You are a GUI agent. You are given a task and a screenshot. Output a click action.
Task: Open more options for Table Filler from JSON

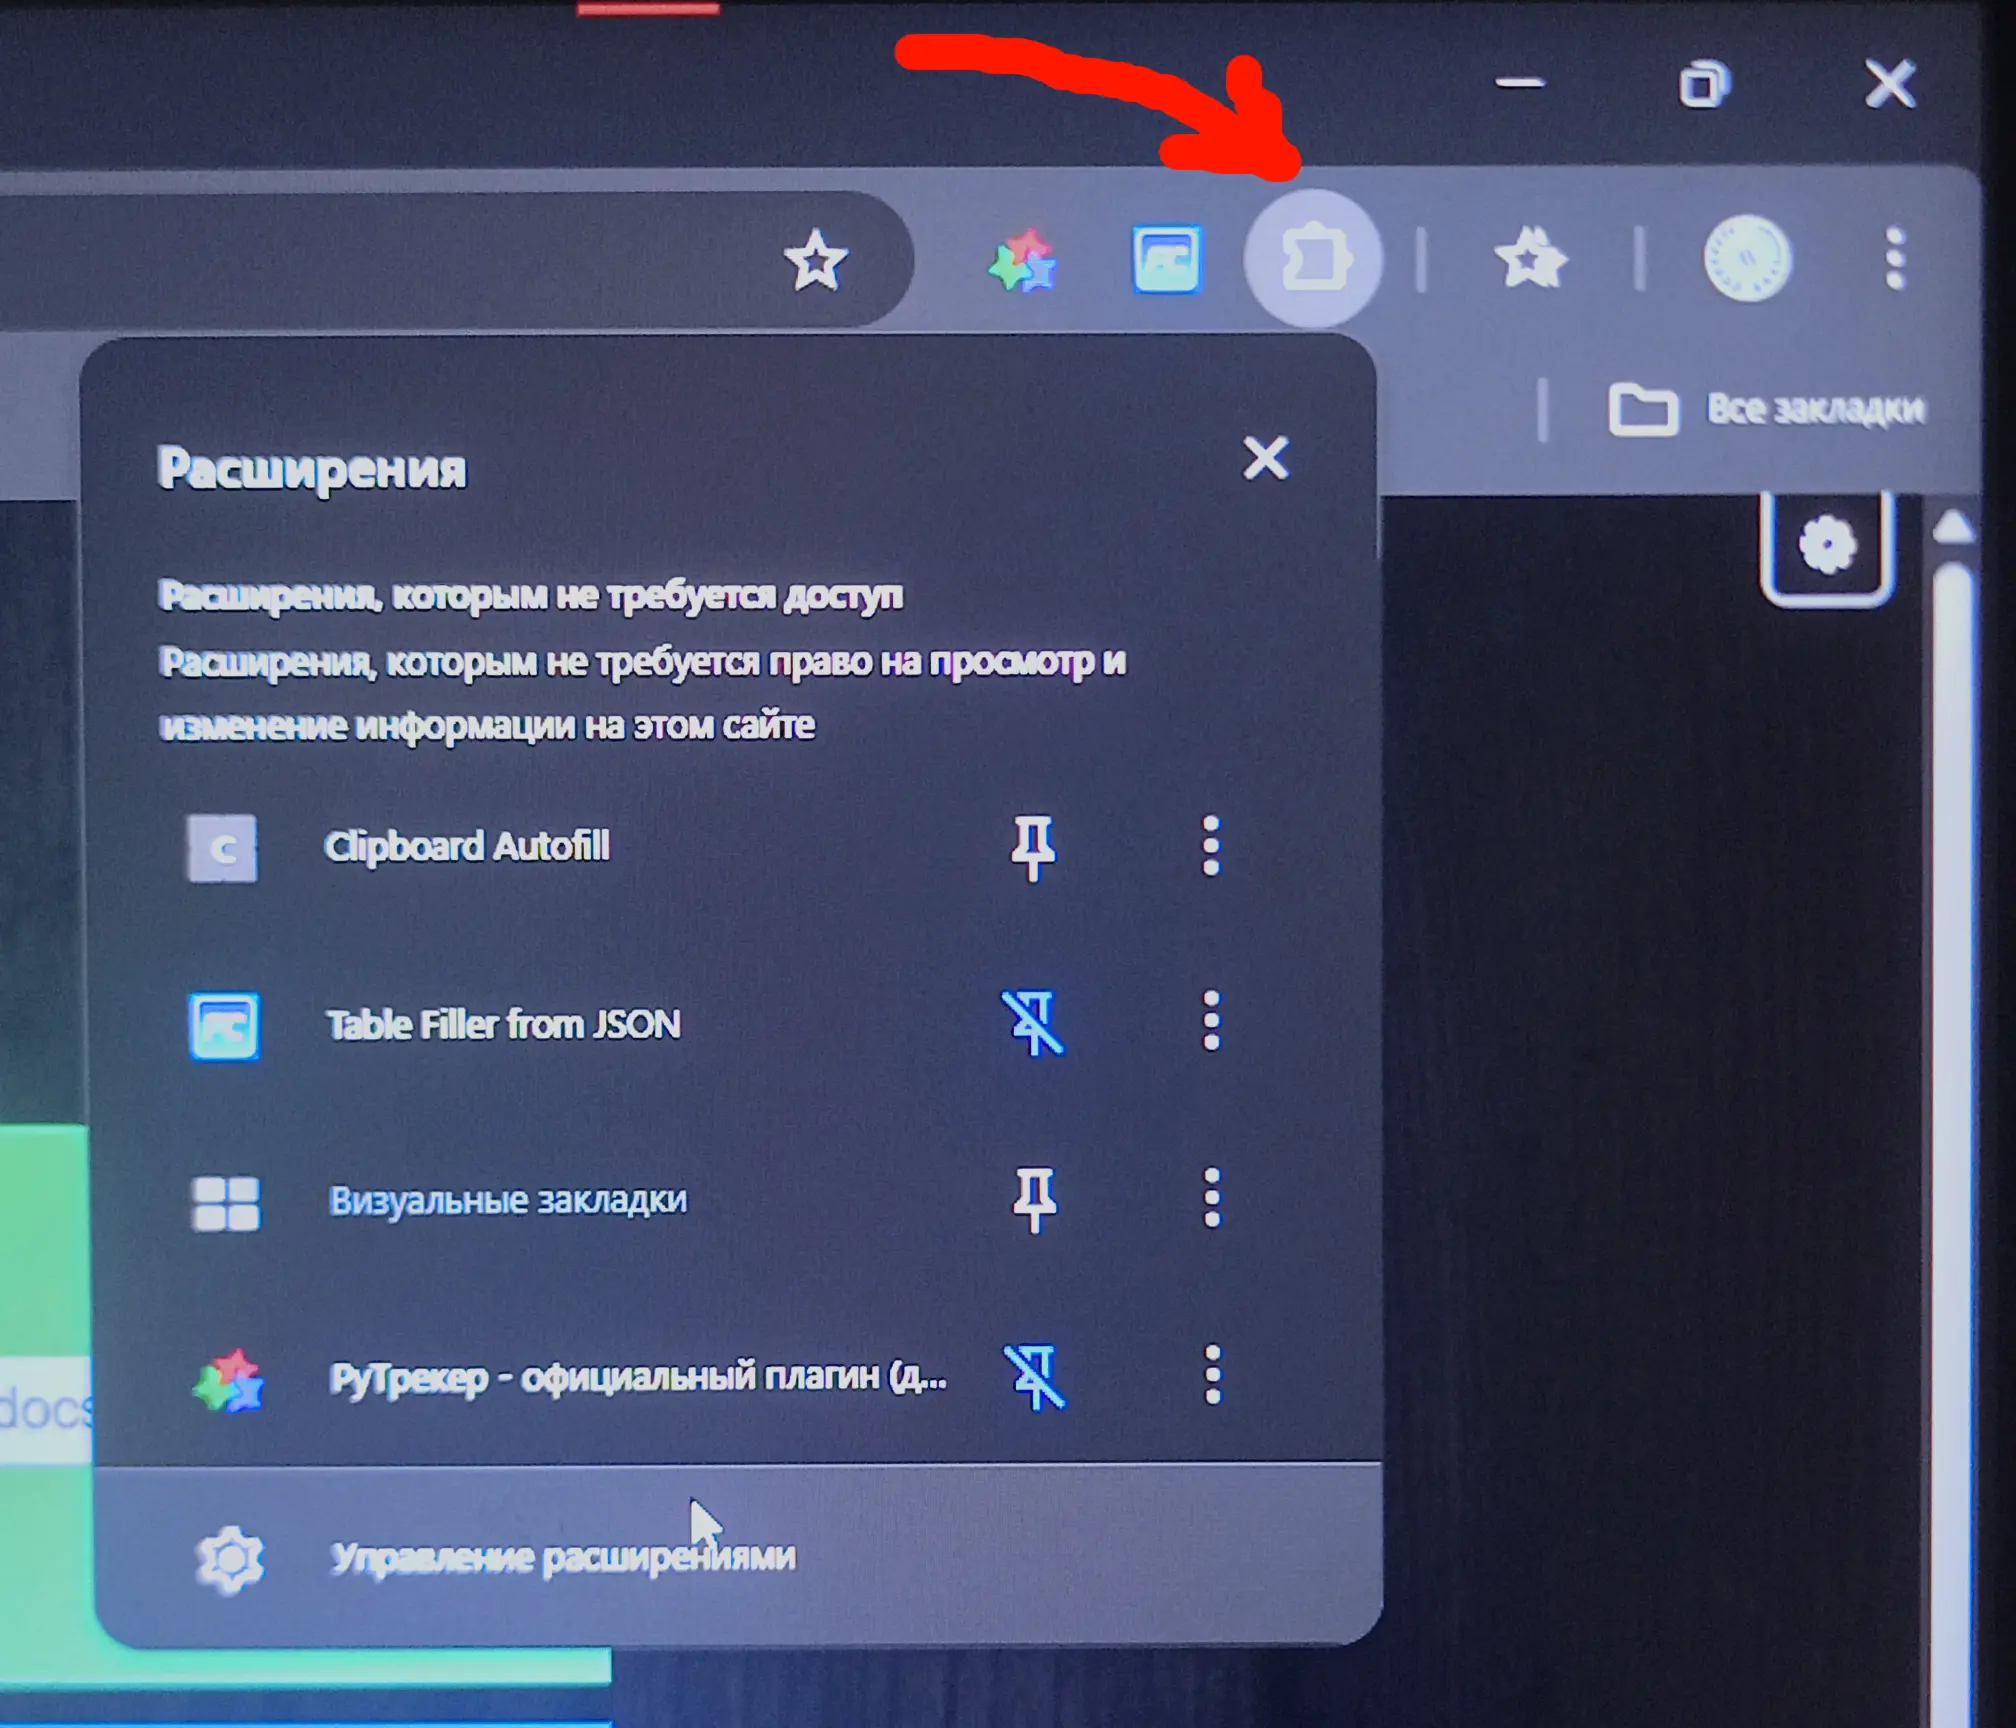pos(1211,1021)
